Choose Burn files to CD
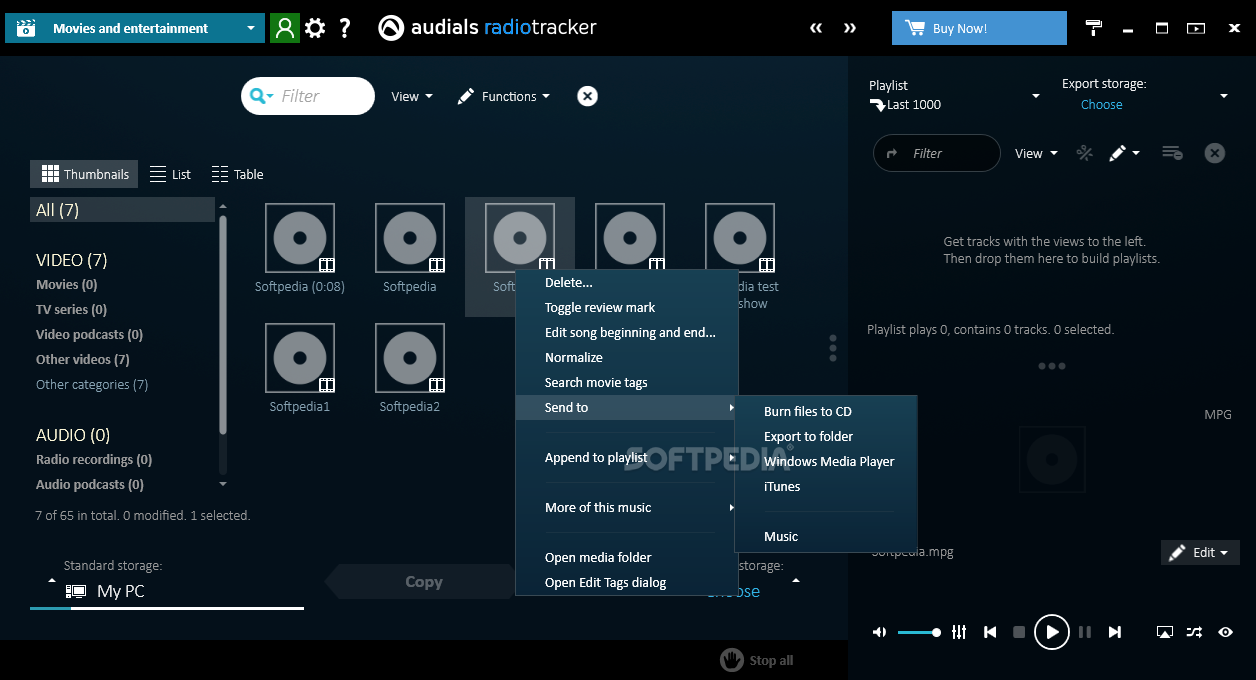 pos(826,411)
